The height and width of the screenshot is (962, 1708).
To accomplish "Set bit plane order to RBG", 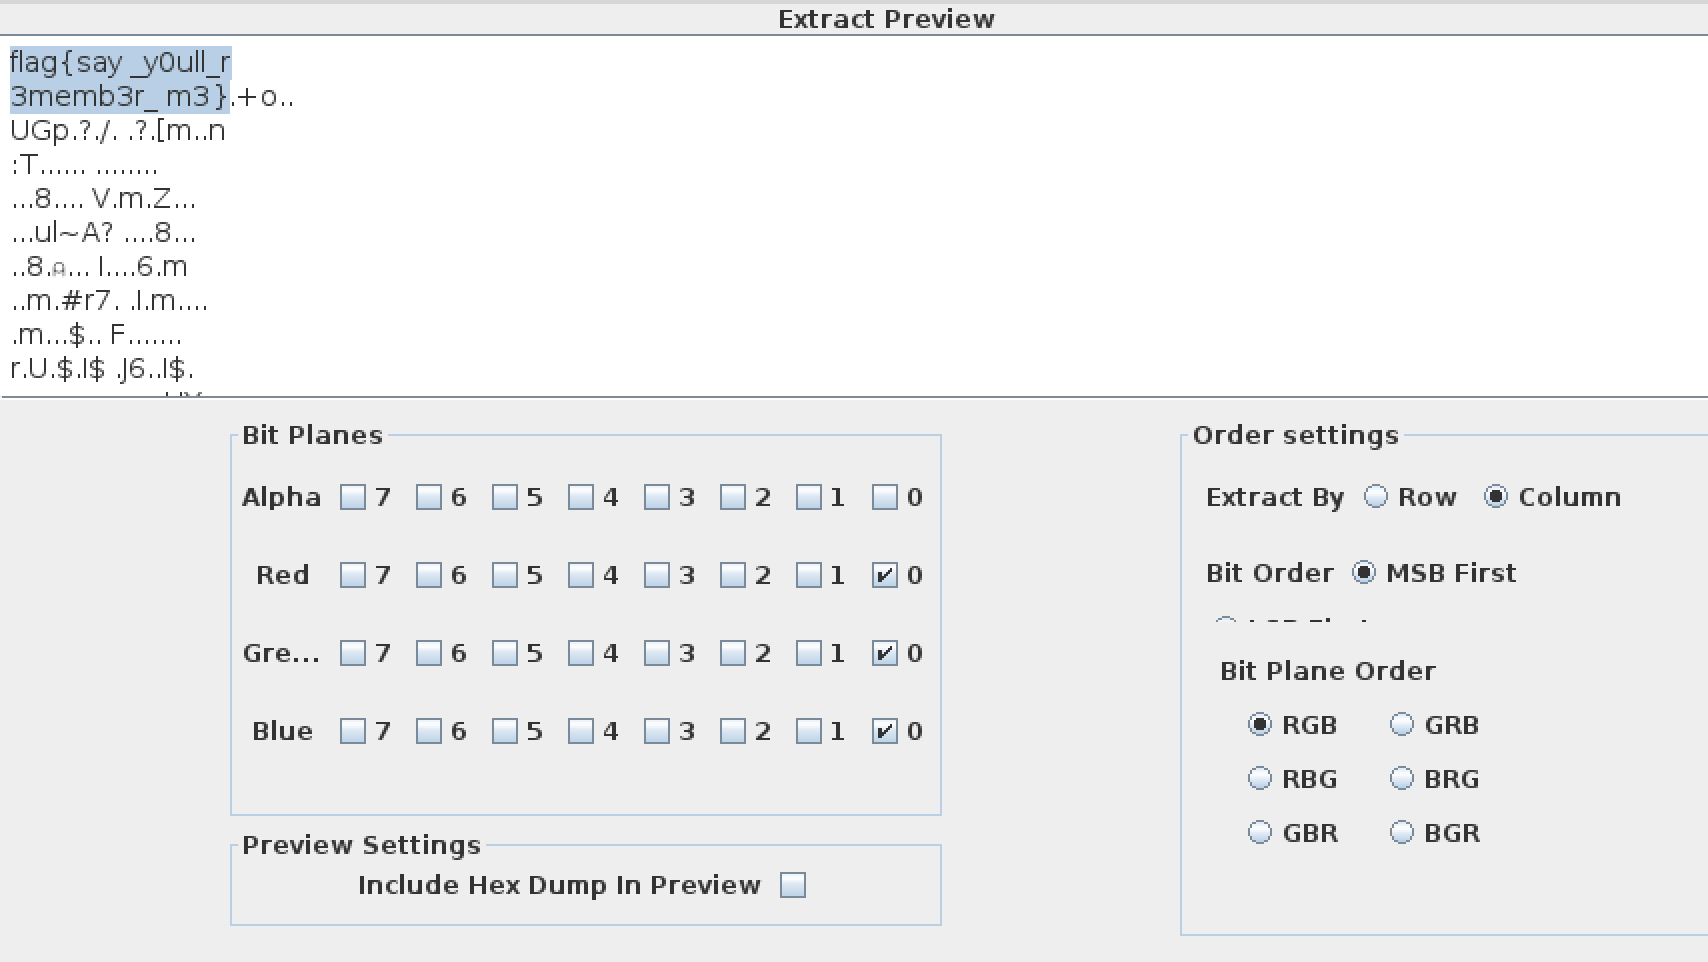I will (1260, 779).
